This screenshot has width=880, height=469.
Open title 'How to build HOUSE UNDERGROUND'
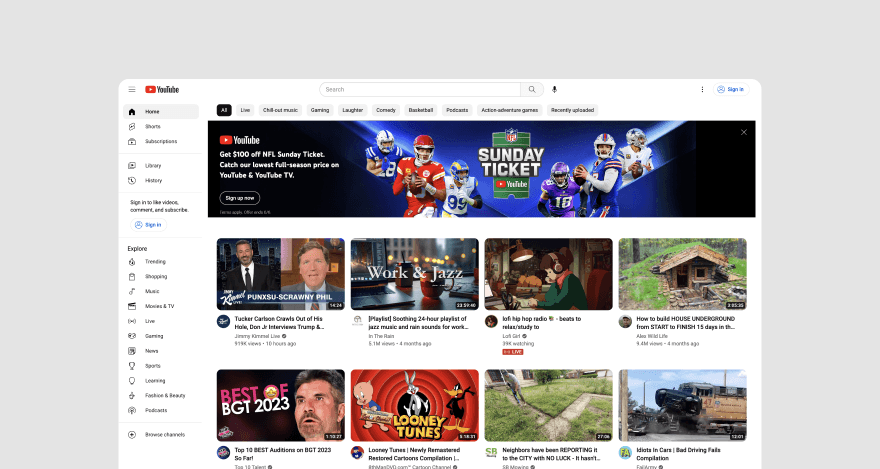tap(686, 323)
